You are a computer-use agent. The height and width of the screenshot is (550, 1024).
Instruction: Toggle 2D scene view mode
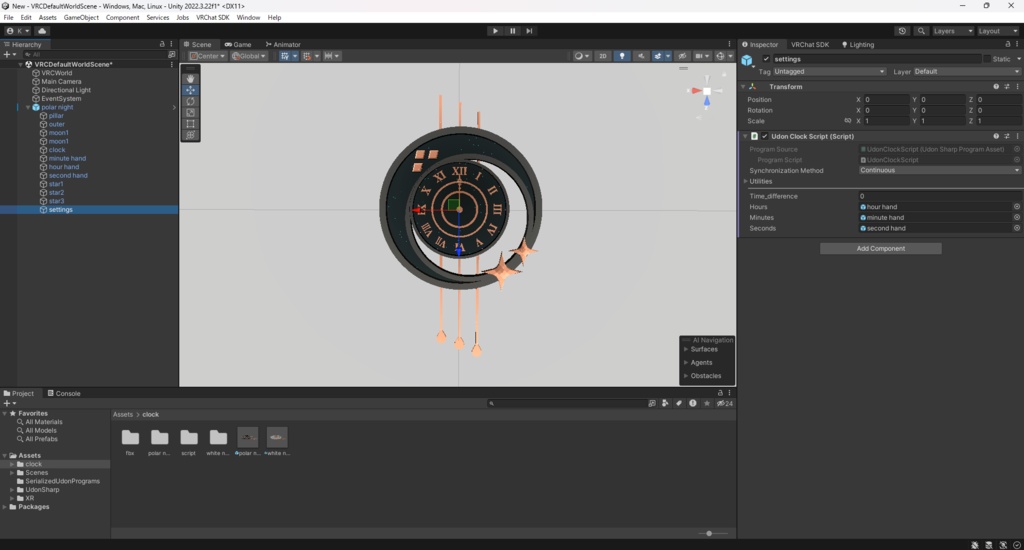pos(603,56)
